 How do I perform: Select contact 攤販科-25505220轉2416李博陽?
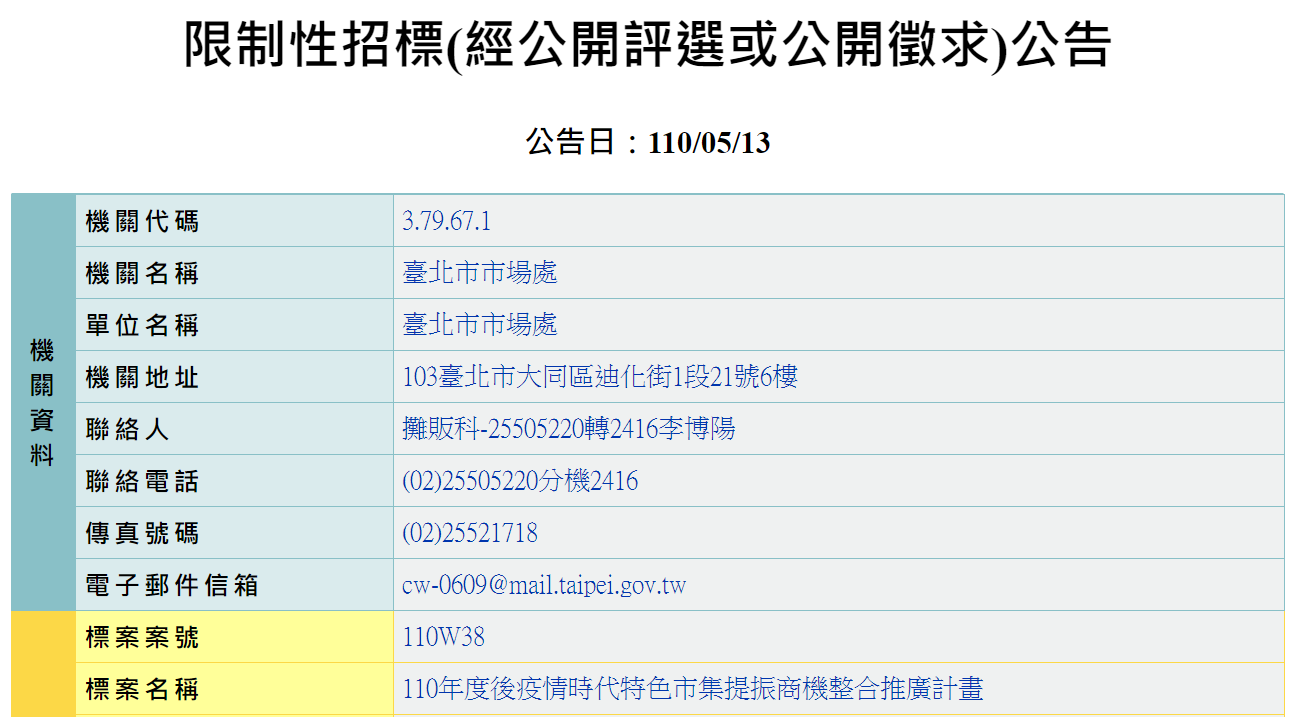[x=569, y=429]
